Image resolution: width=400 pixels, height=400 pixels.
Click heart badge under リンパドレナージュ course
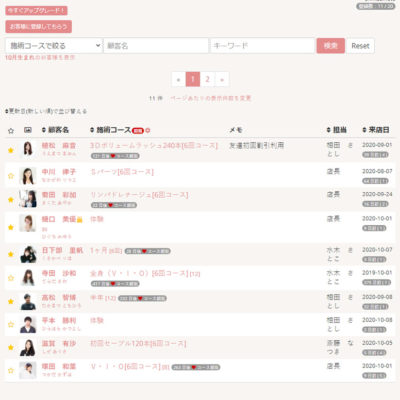pos(114,205)
